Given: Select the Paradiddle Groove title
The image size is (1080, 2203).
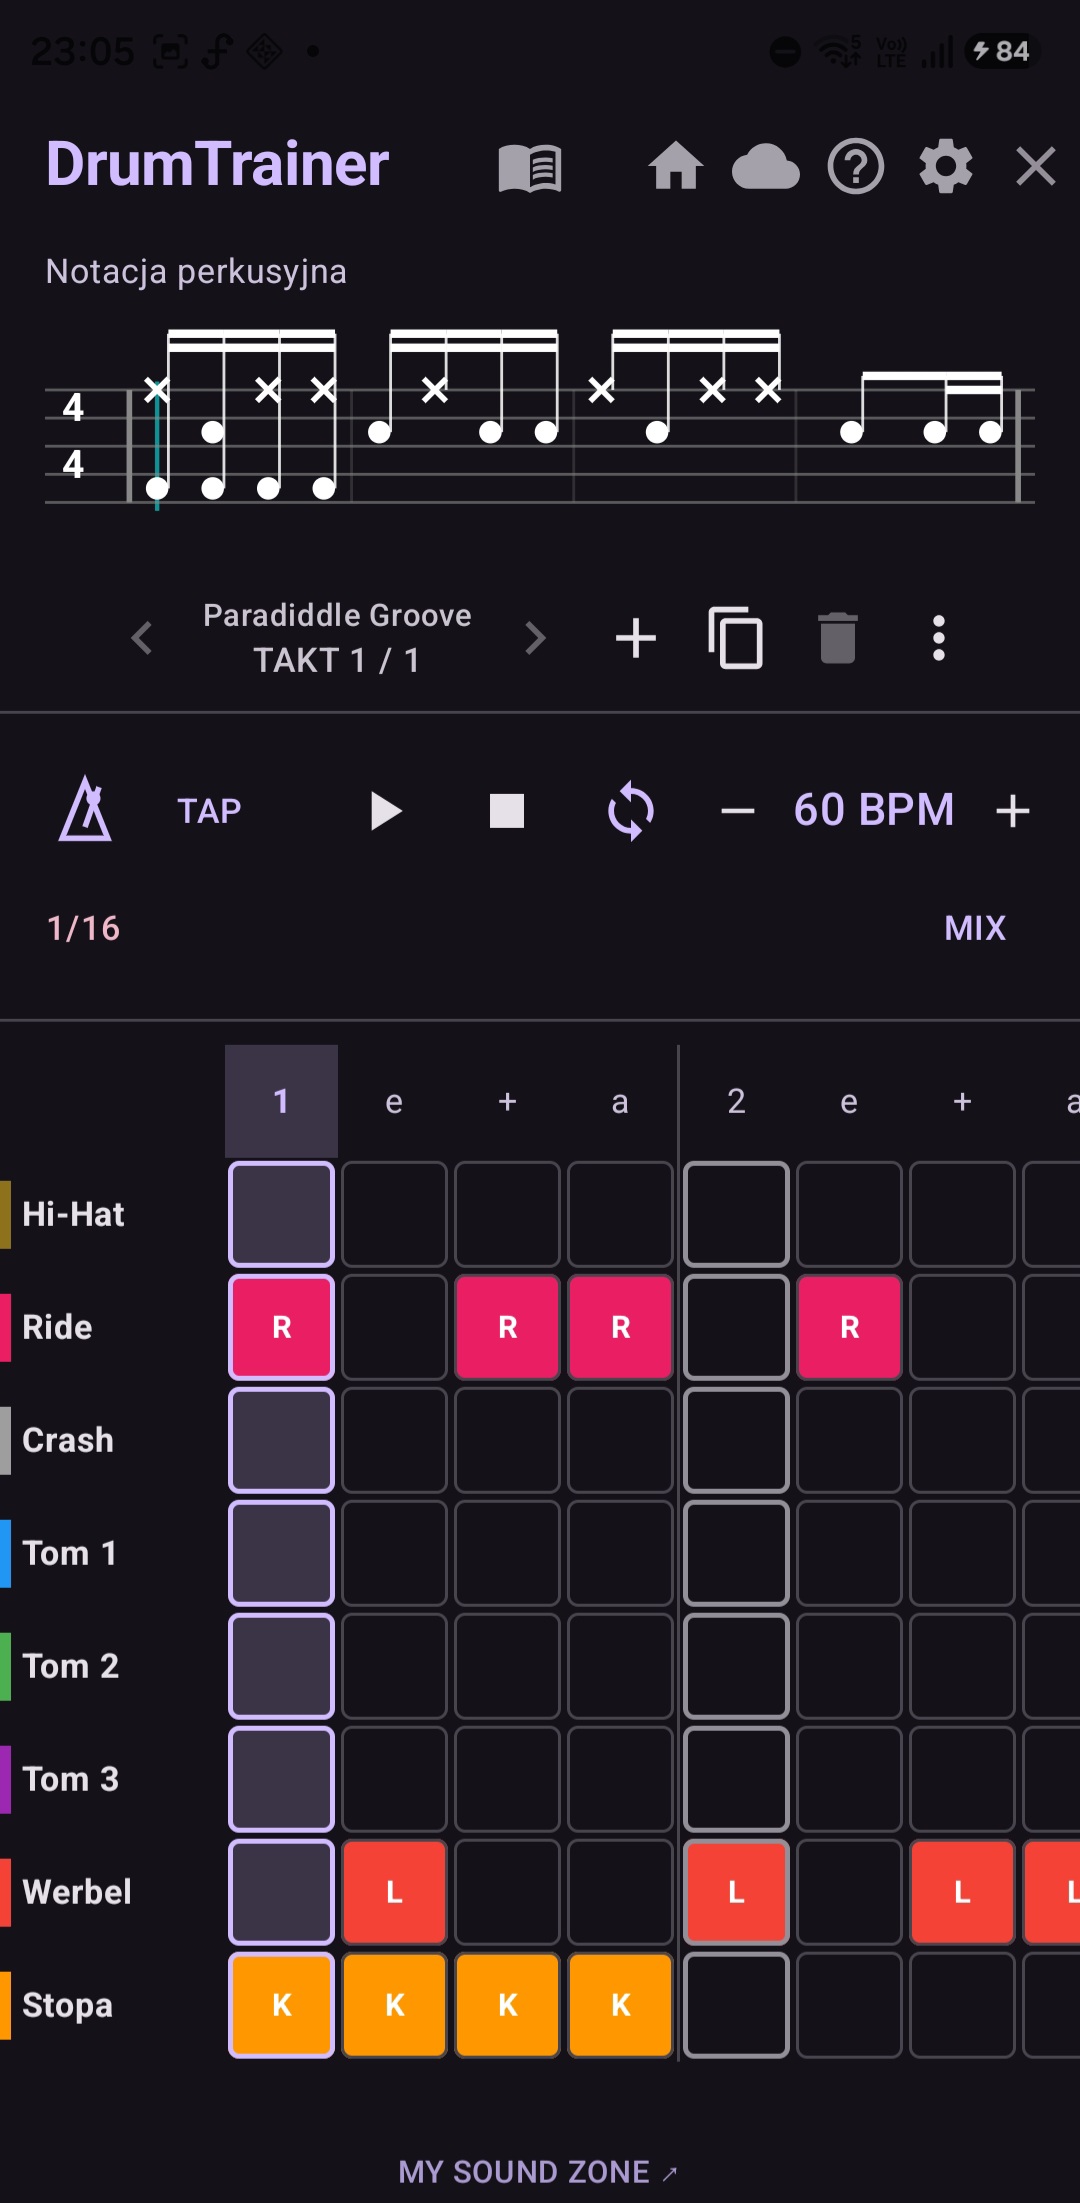Looking at the screenshot, I should click(x=337, y=615).
